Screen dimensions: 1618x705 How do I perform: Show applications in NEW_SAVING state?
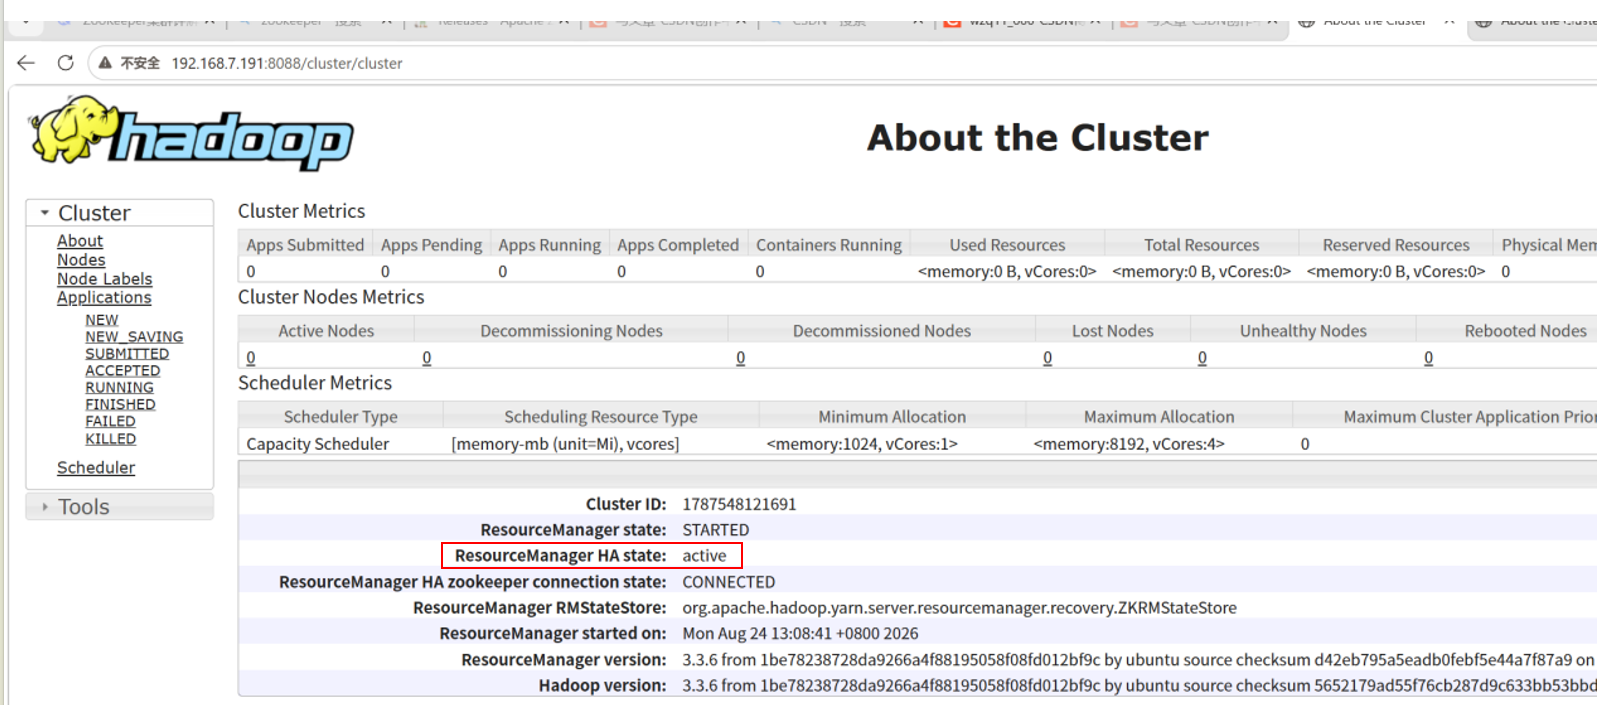coord(134,337)
